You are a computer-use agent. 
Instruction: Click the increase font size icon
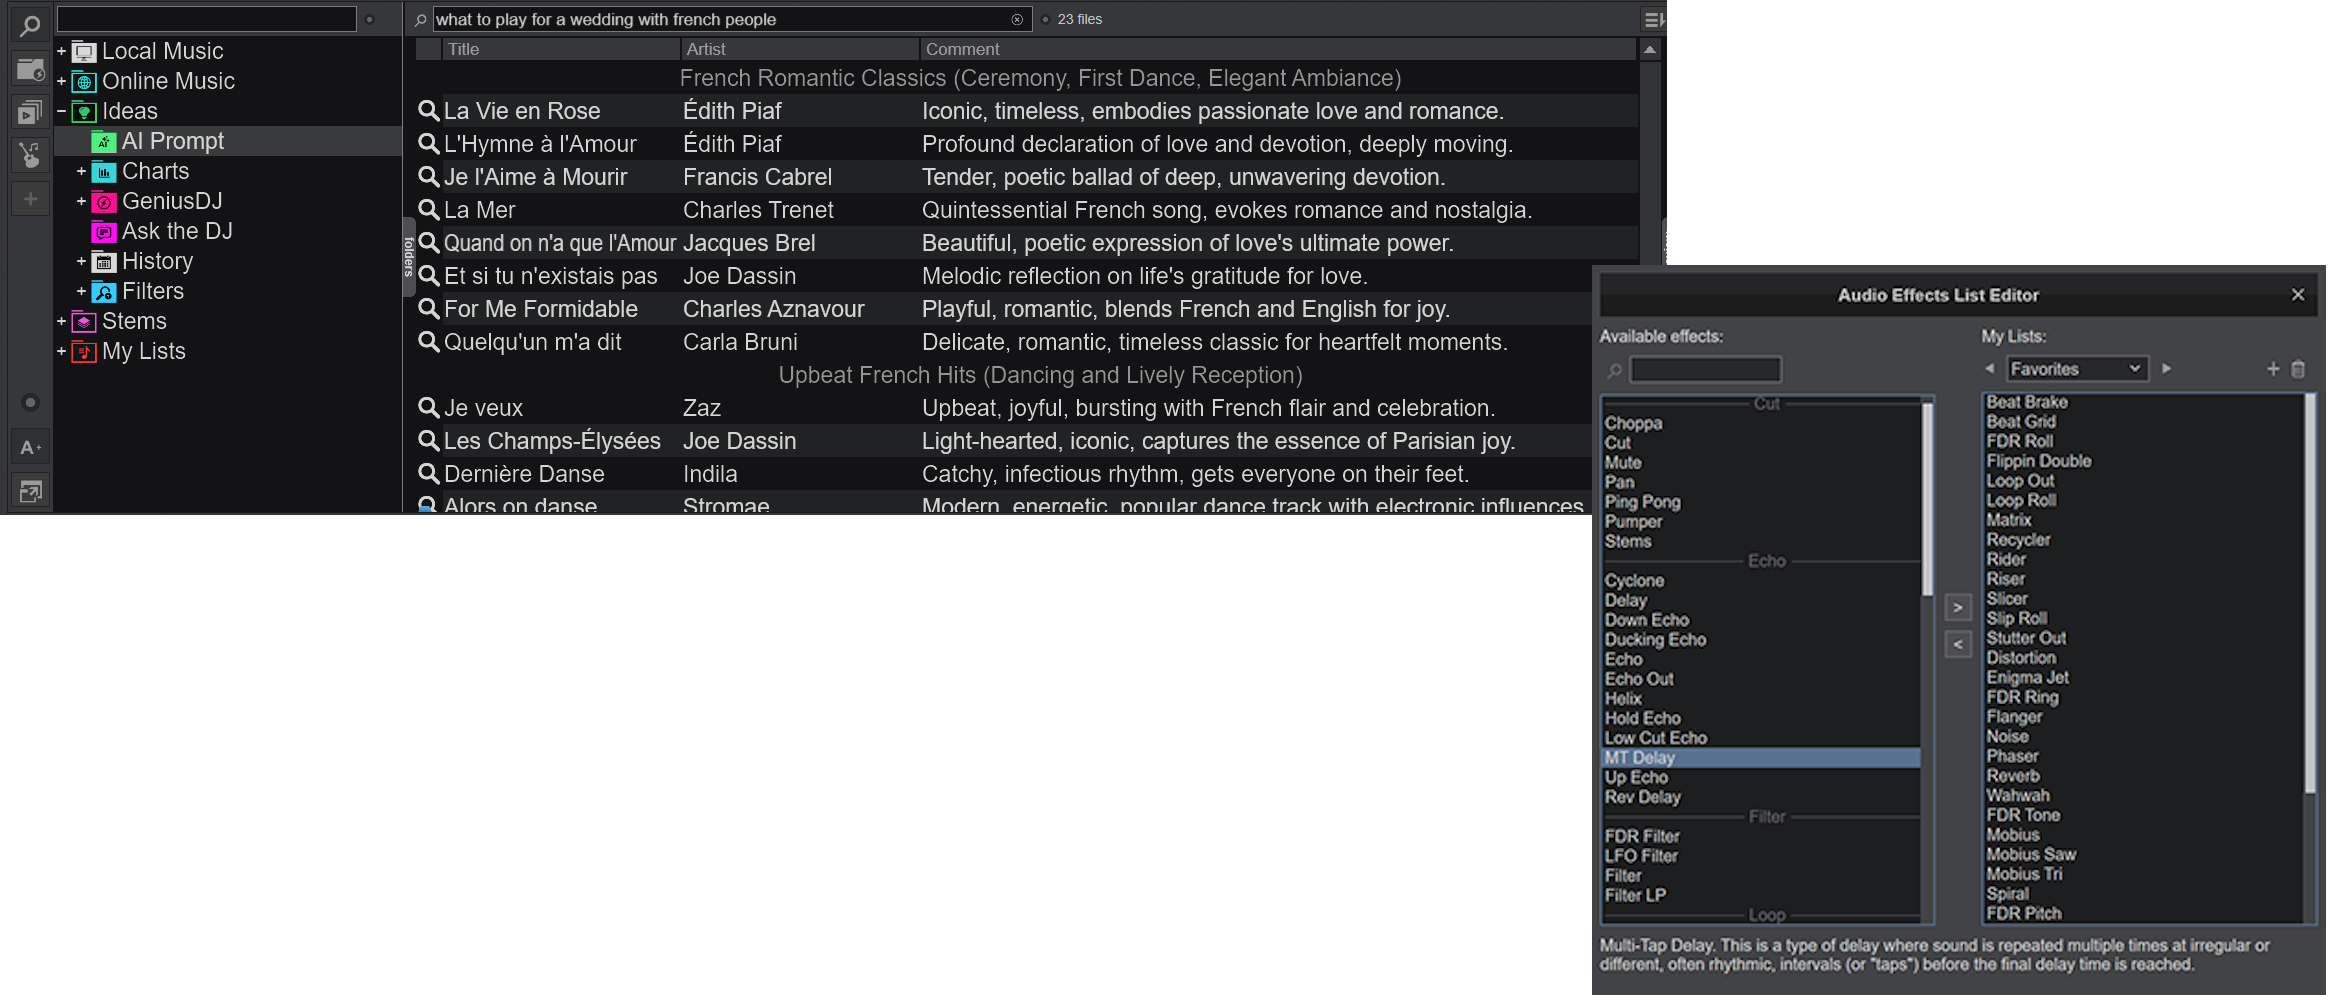point(30,447)
